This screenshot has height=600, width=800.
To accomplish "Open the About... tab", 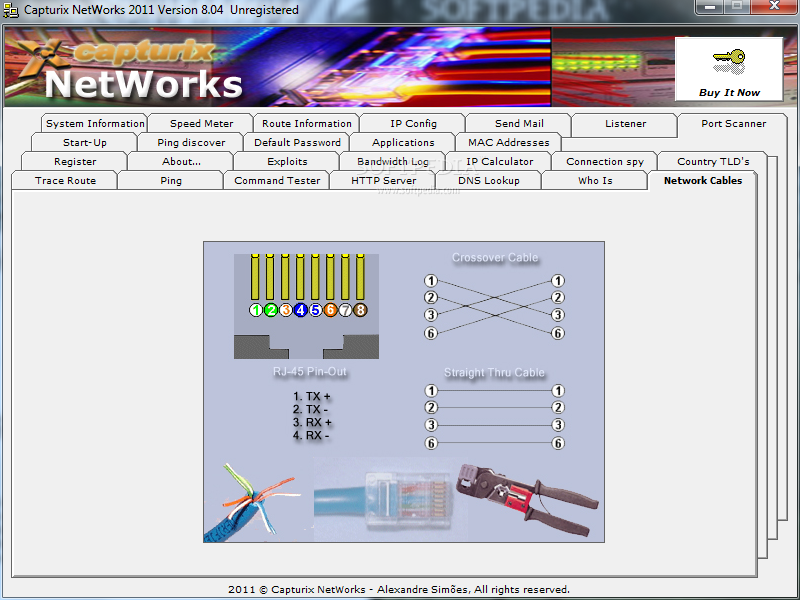I will click(x=181, y=161).
